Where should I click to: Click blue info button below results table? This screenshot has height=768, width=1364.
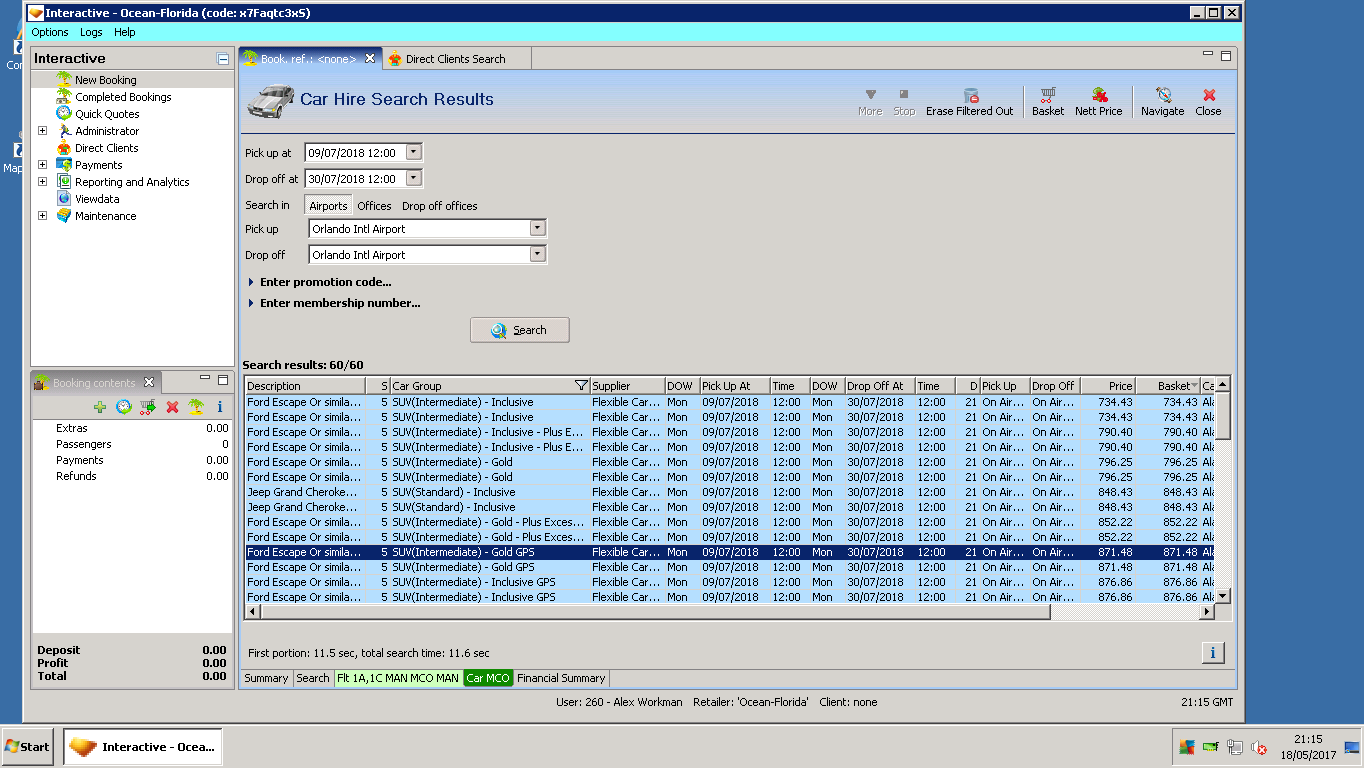(x=1212, y=653)
